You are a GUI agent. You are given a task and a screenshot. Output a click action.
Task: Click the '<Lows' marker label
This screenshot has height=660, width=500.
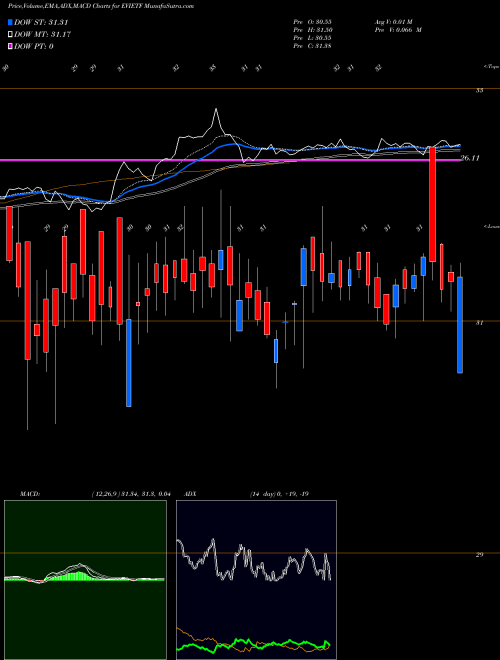(x=491, y=226)
